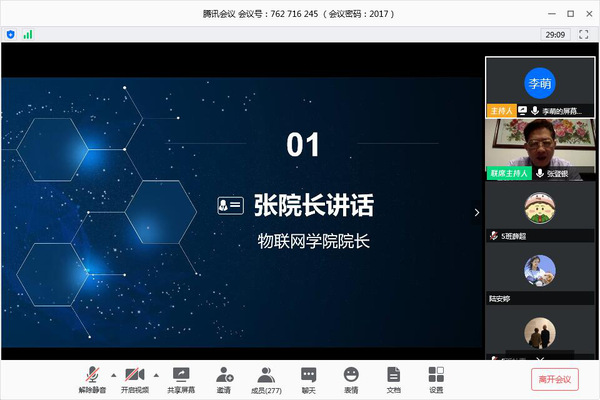The width and height of the screenshot is (600, 400).
Task: Collapse the participant sidebar with the chevron
Action: click(476, 212)
